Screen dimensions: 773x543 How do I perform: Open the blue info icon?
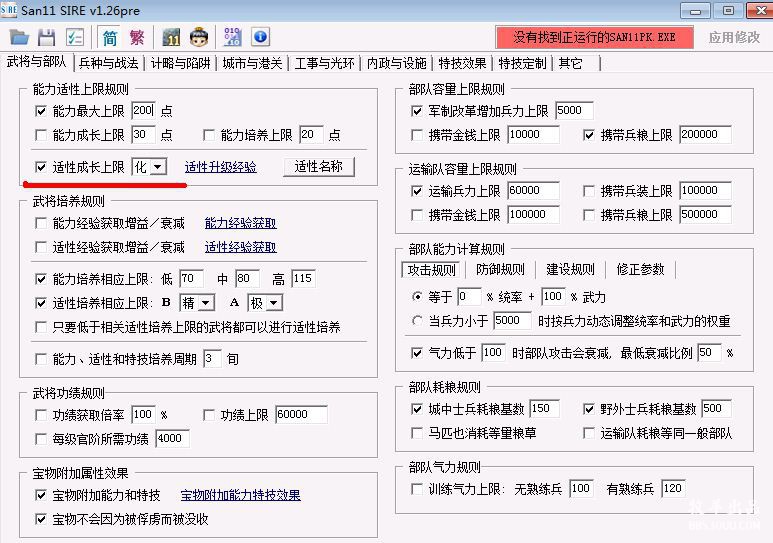tap(260, 37)
